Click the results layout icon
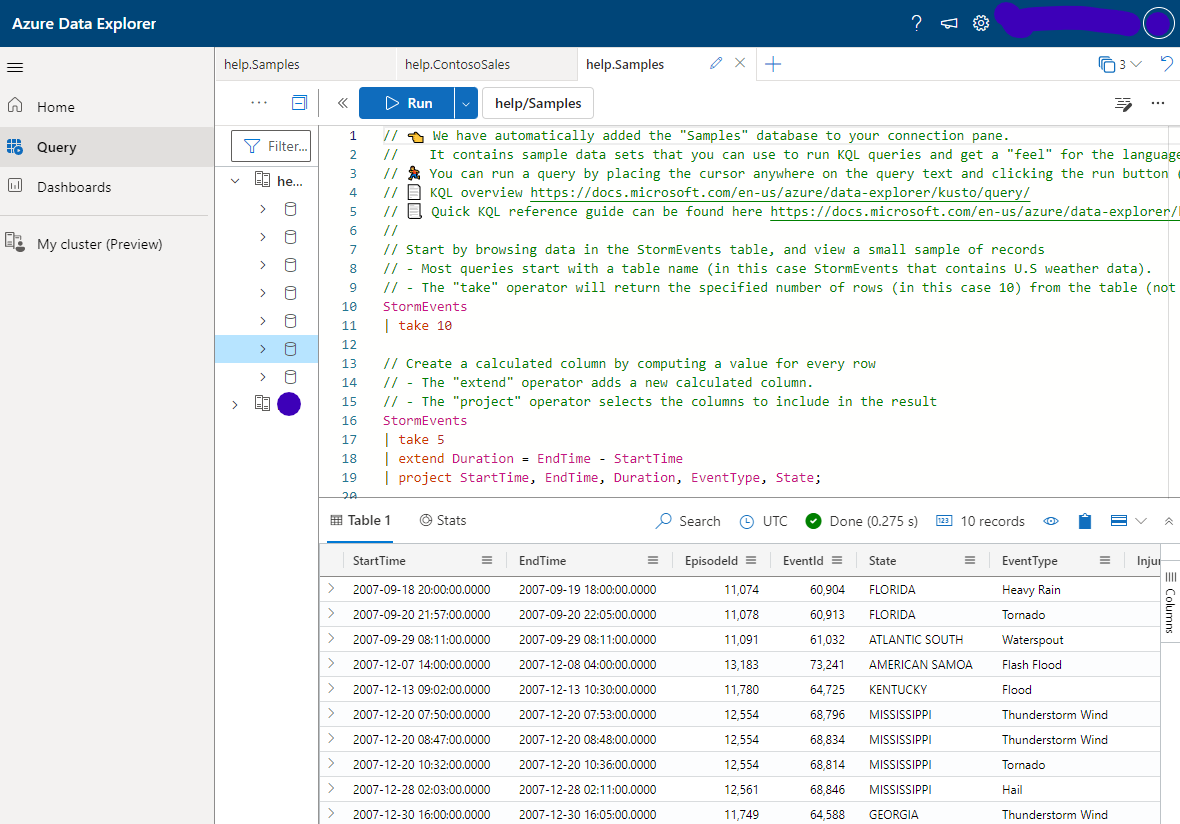The width and height of the screenshot is (1180, 824). pos(1118,521)
